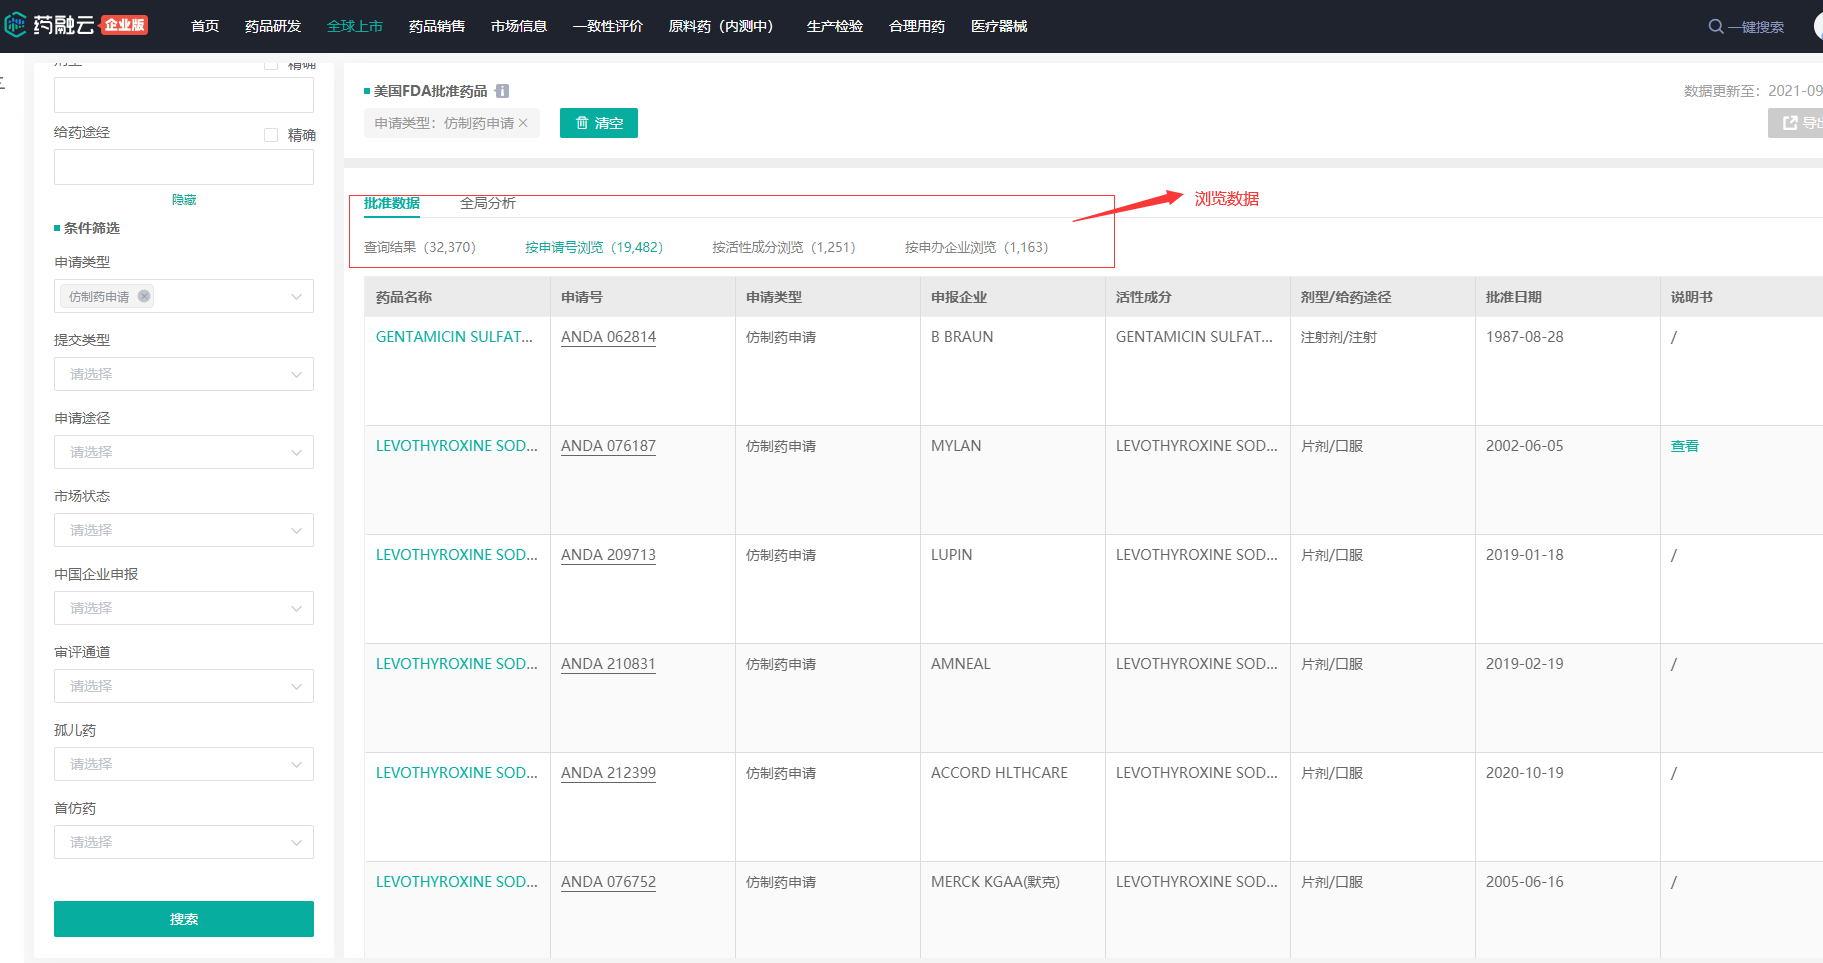Expand the 孤儿药 dropdown
The height and width of the screenshot is (963, 1823).
(184, 764)
